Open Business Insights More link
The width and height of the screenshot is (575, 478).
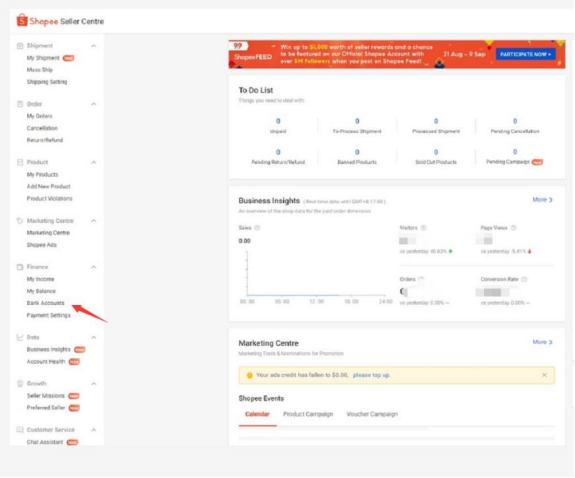(x=543, y=200)
